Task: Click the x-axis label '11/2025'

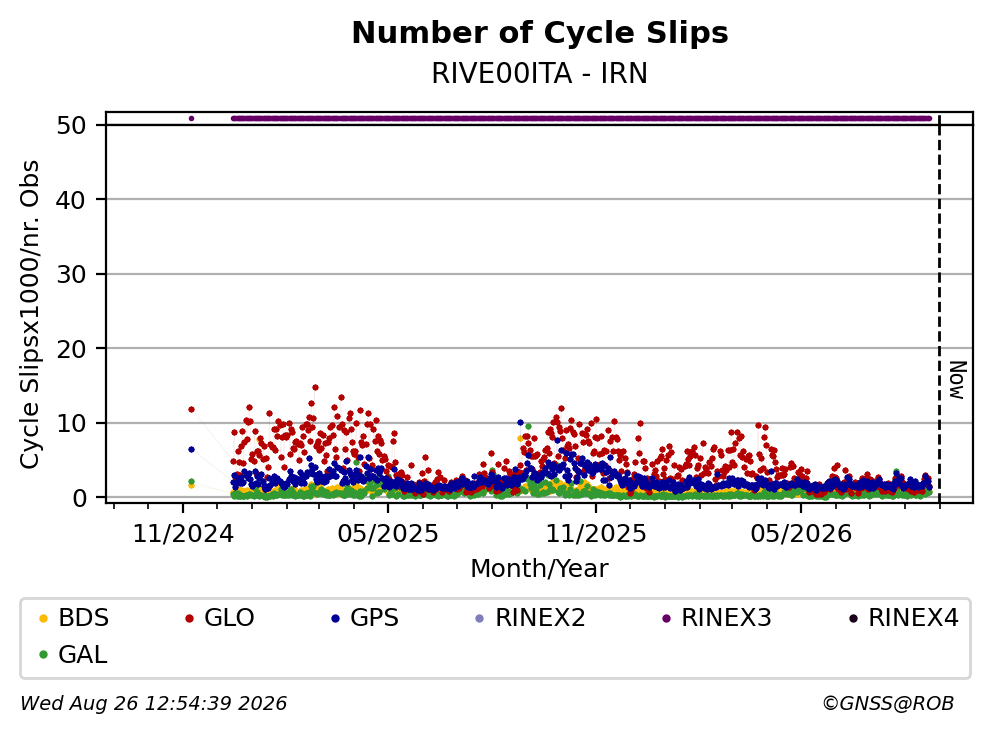Action: pyautogui.click(x=596, y=534)
